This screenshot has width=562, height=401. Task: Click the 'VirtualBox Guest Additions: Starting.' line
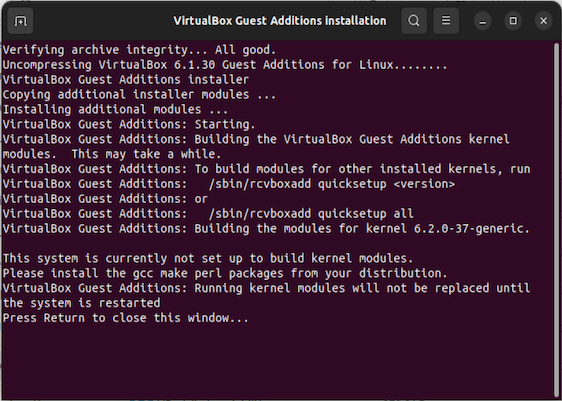[129, 124]
